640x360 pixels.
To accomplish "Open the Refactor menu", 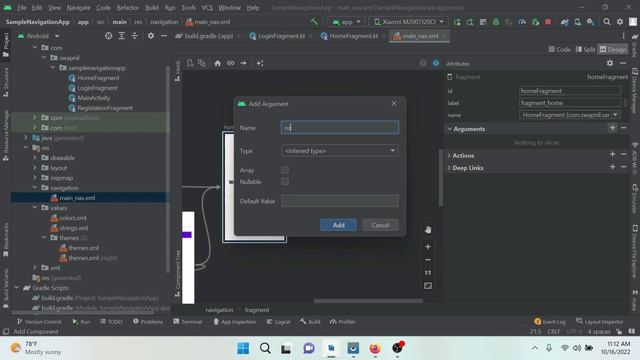I will coord(128,7).
